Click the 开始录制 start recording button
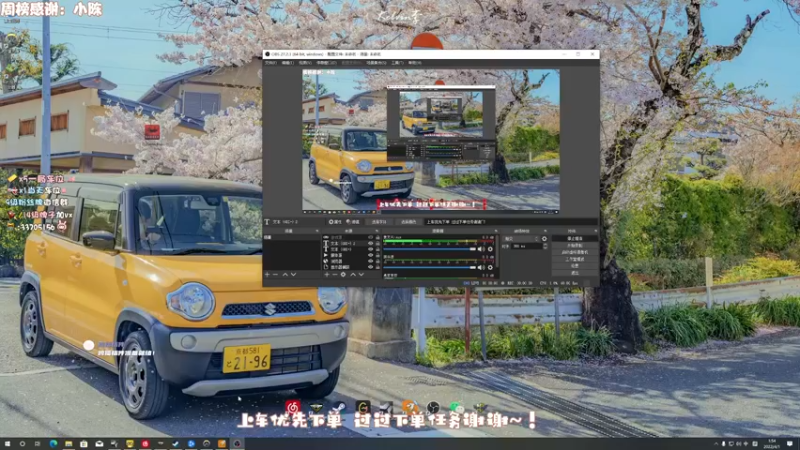This screenshot has height=450, width=800. [575, 245]
